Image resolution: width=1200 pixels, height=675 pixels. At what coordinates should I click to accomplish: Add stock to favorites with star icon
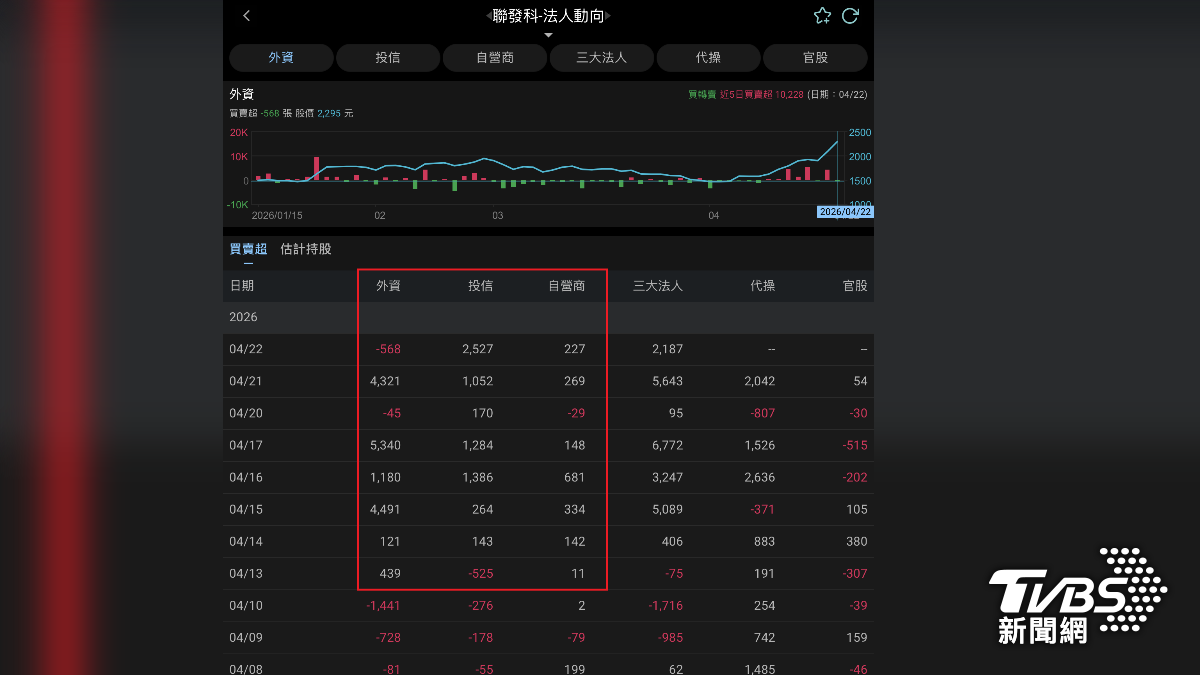[x=822, y=16]
